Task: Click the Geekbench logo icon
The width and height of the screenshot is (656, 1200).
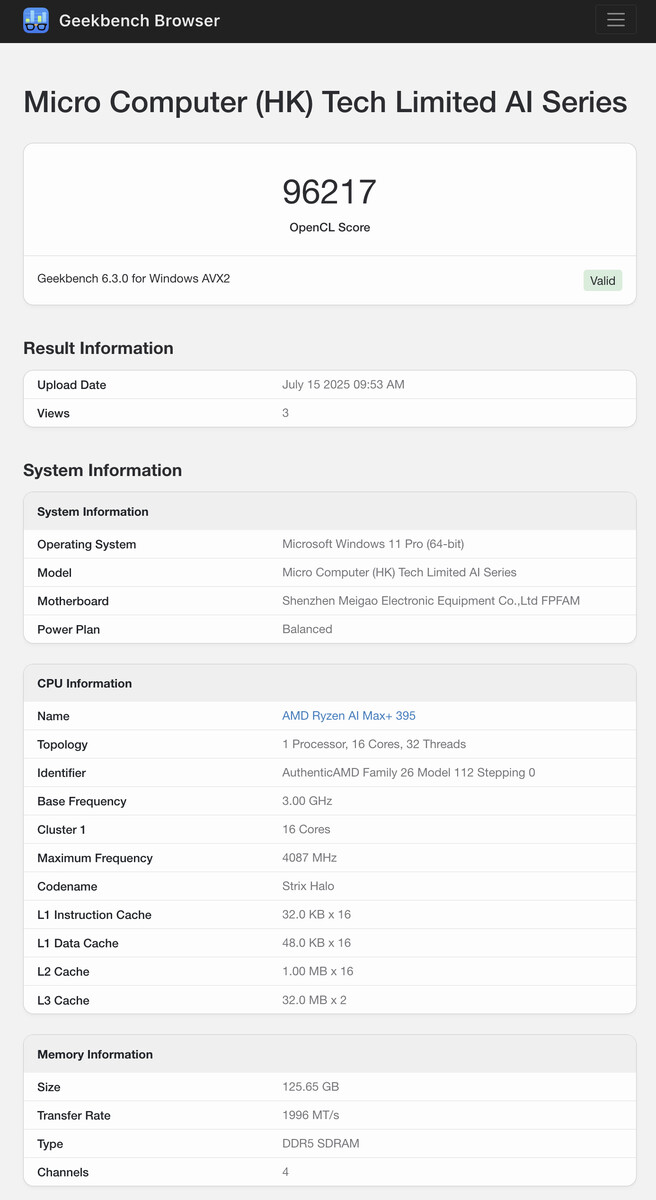Action: pyautogui.click(x=36, y=20)
